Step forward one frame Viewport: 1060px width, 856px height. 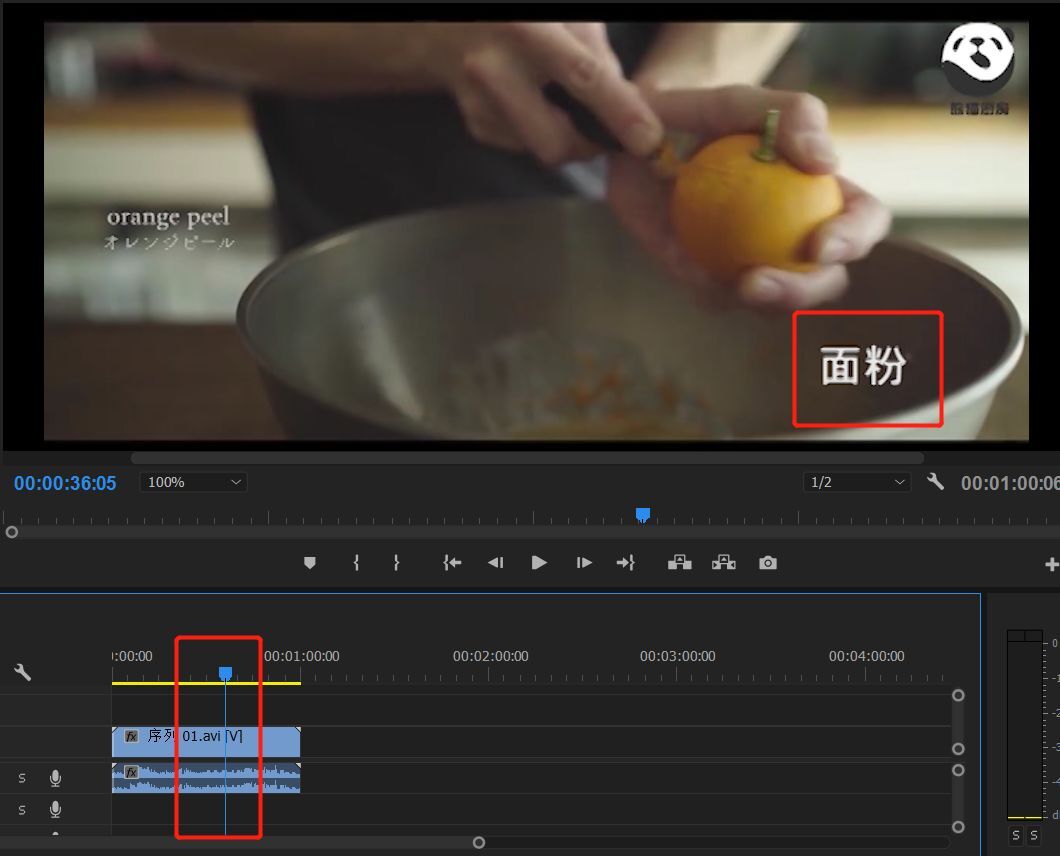pos(584,563)
